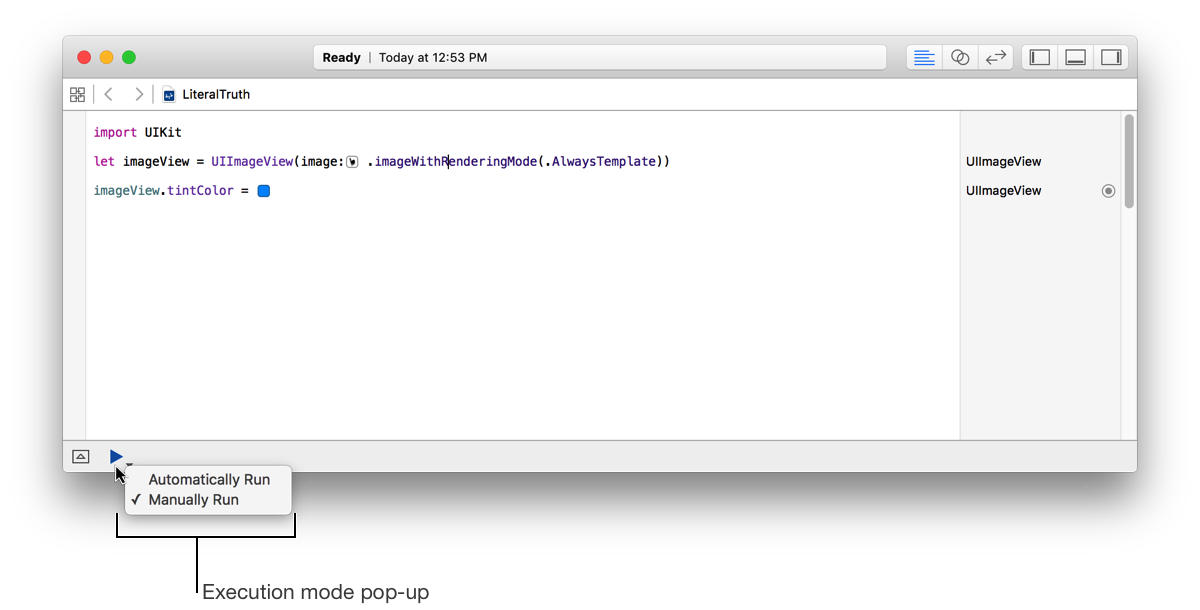Click the editor's vertical scrollbar

point(1129,160)
